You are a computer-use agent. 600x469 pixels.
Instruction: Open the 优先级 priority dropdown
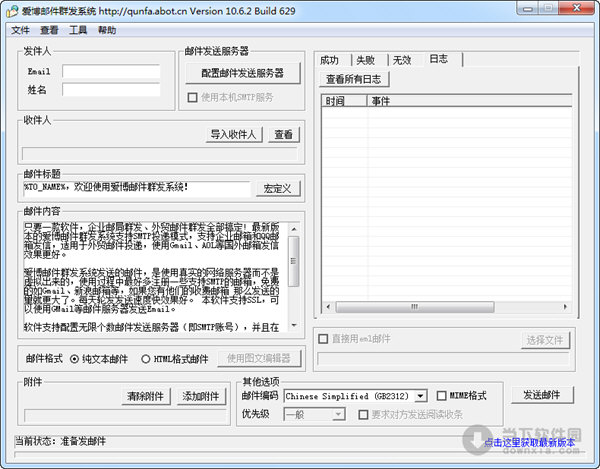337,414
